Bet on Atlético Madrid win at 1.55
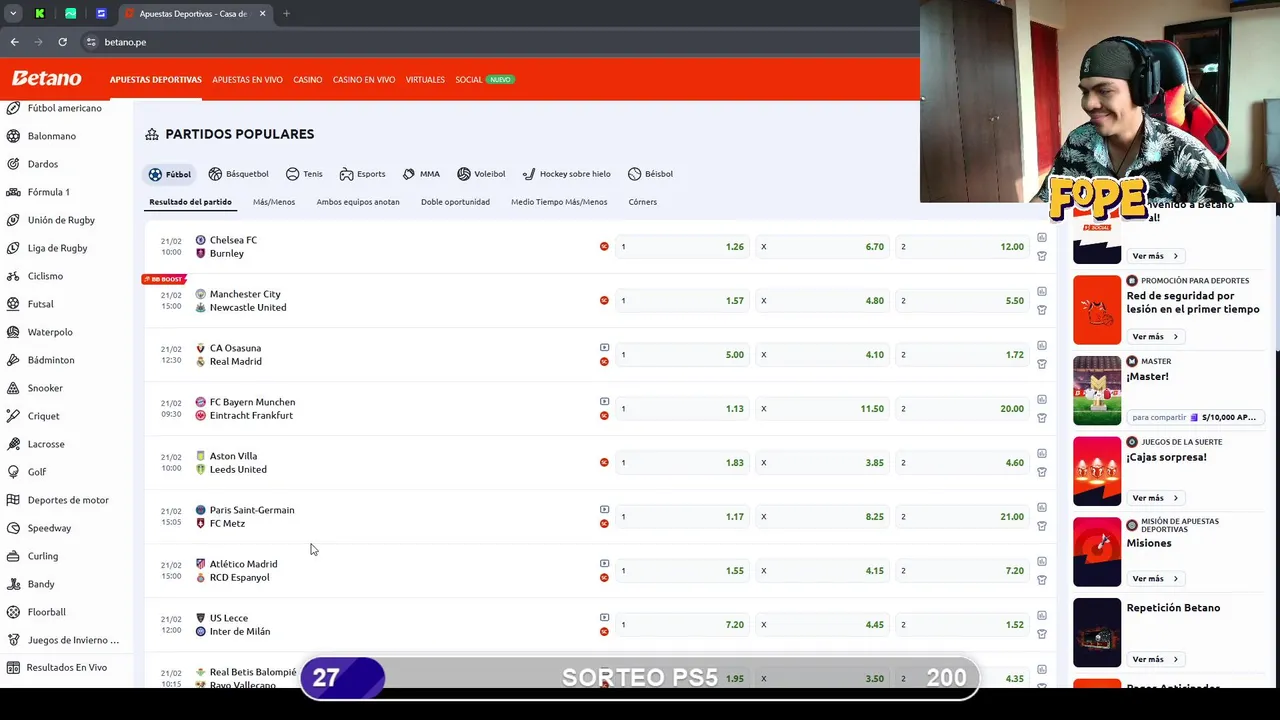1280x720 pixels. pyautogui.click(x=682, y=571)
